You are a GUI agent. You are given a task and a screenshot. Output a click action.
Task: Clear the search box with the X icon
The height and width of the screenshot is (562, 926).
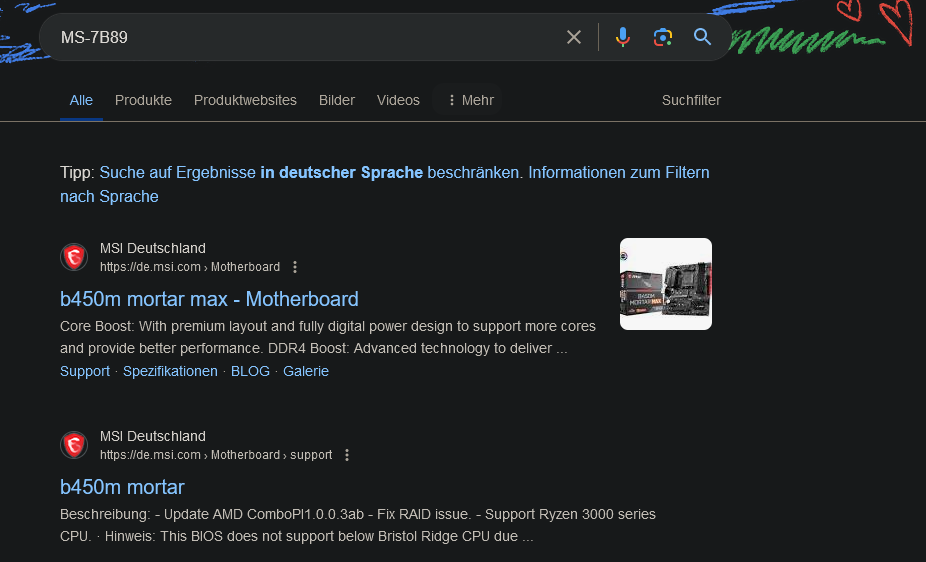(573, 37)
